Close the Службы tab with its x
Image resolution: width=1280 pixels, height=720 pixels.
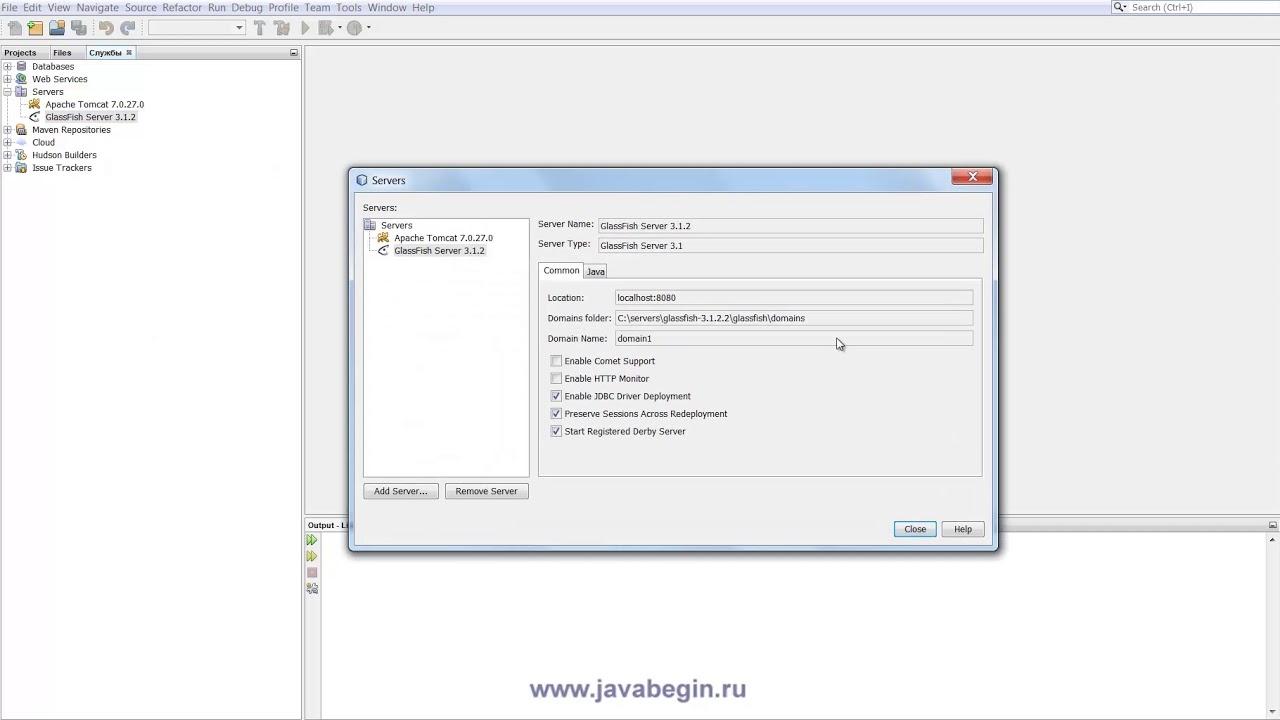pos(129,53)
